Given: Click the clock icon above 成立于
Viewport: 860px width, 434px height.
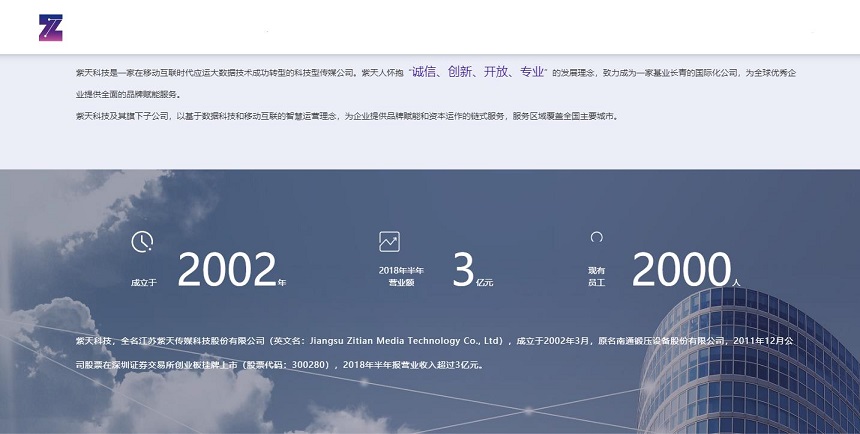Looking at the screenshot, I should click(142, 242).
